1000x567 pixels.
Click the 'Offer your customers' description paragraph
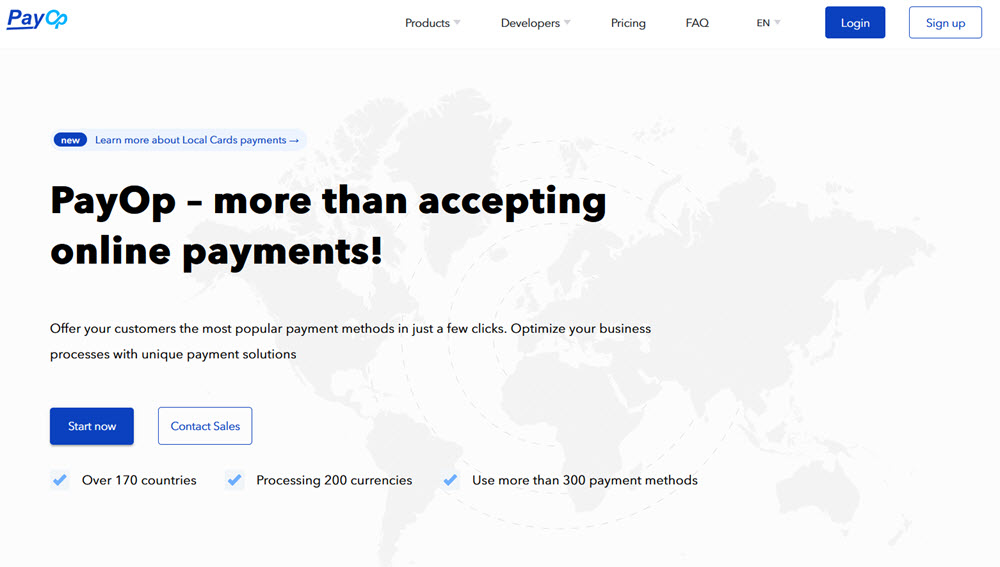click(351, 341)
